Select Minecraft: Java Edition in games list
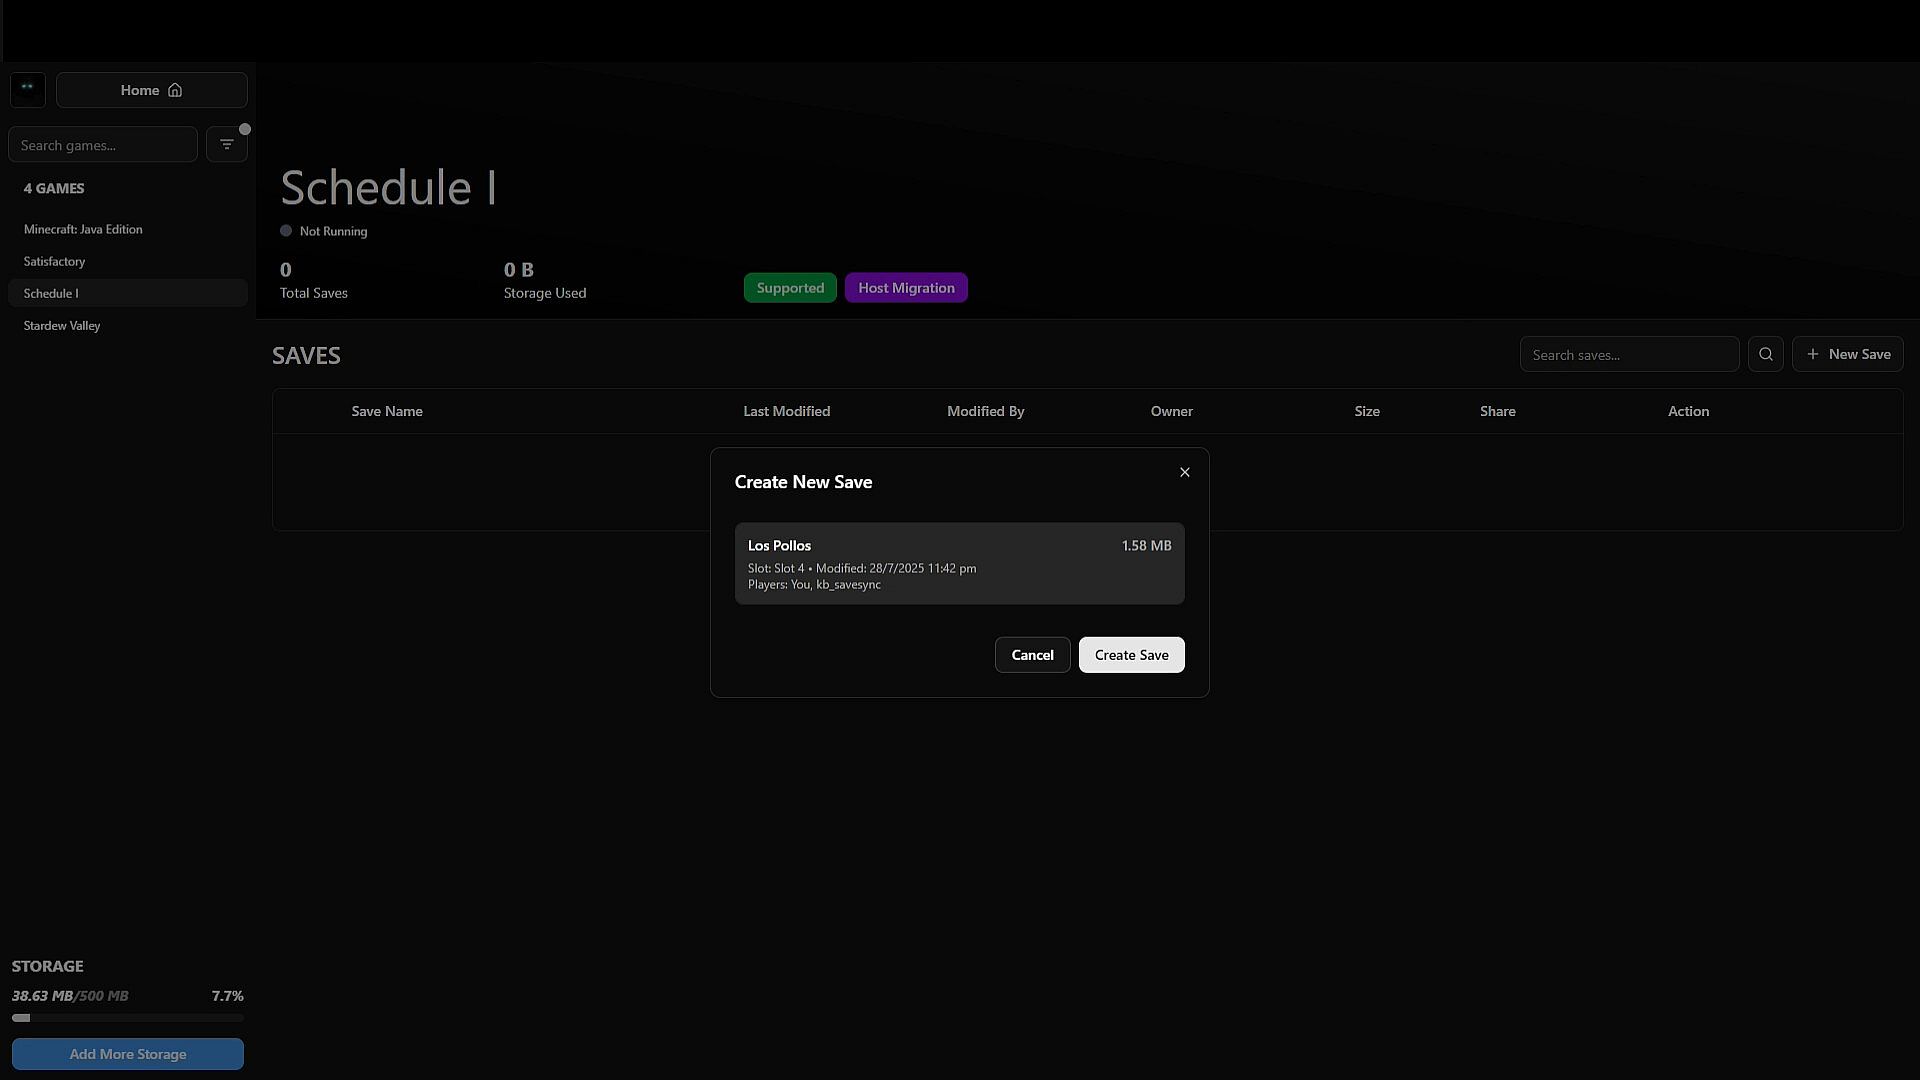The height and width of the screenshot is (1080, 1920). 83,229
